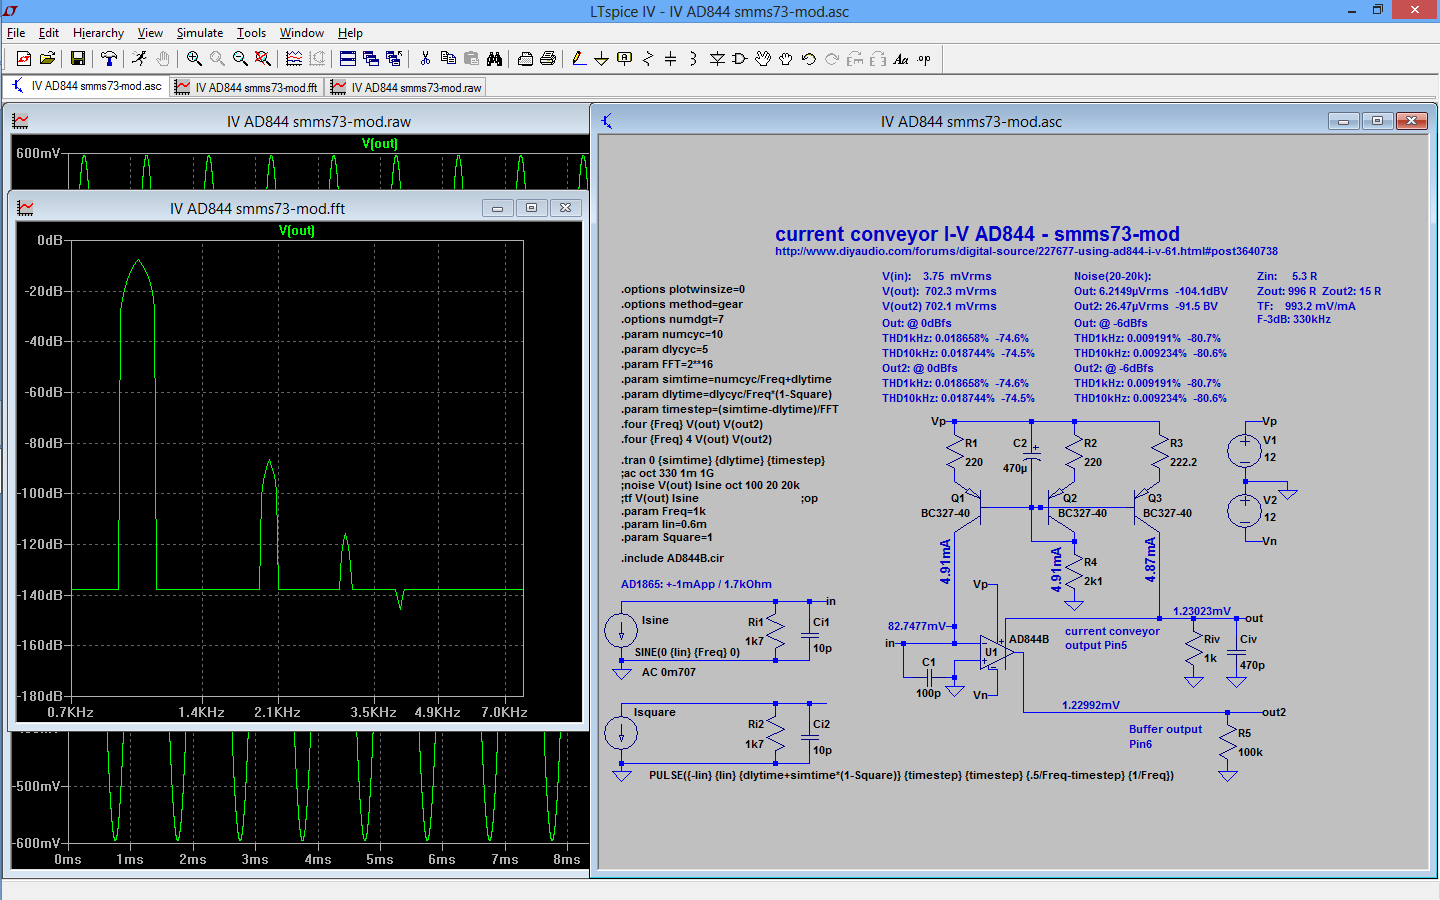The width and height of the screenshot is (1440, 900).
Task: Click the diyaudio.com forum link in schematic
Action: click(x=1026, y=251)
